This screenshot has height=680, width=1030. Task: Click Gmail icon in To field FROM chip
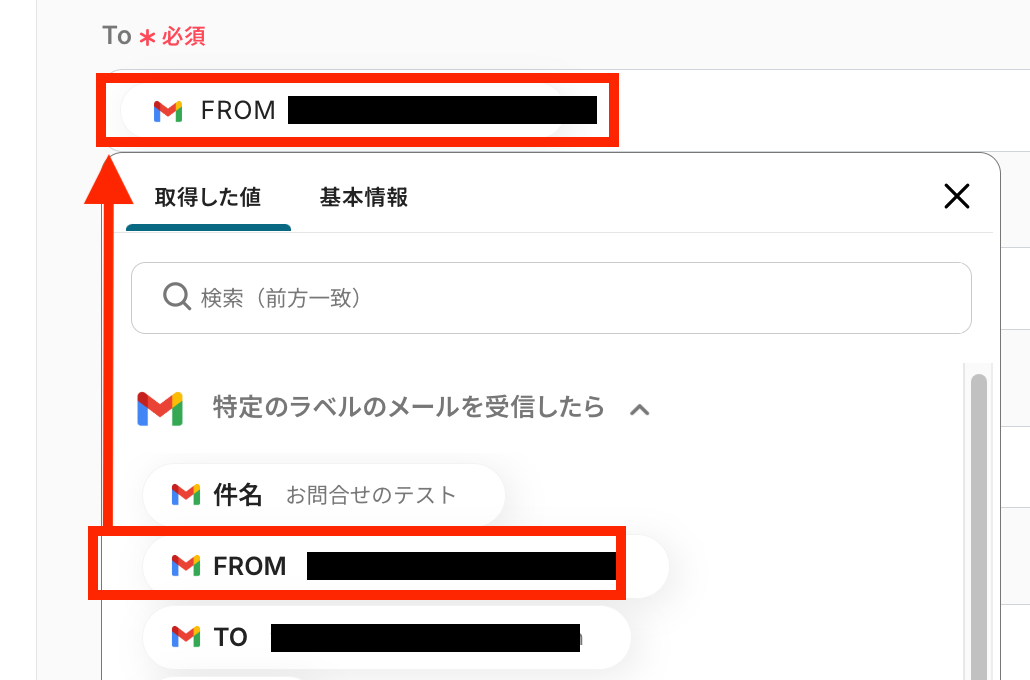pyautogui.click(x=168, y=111)
